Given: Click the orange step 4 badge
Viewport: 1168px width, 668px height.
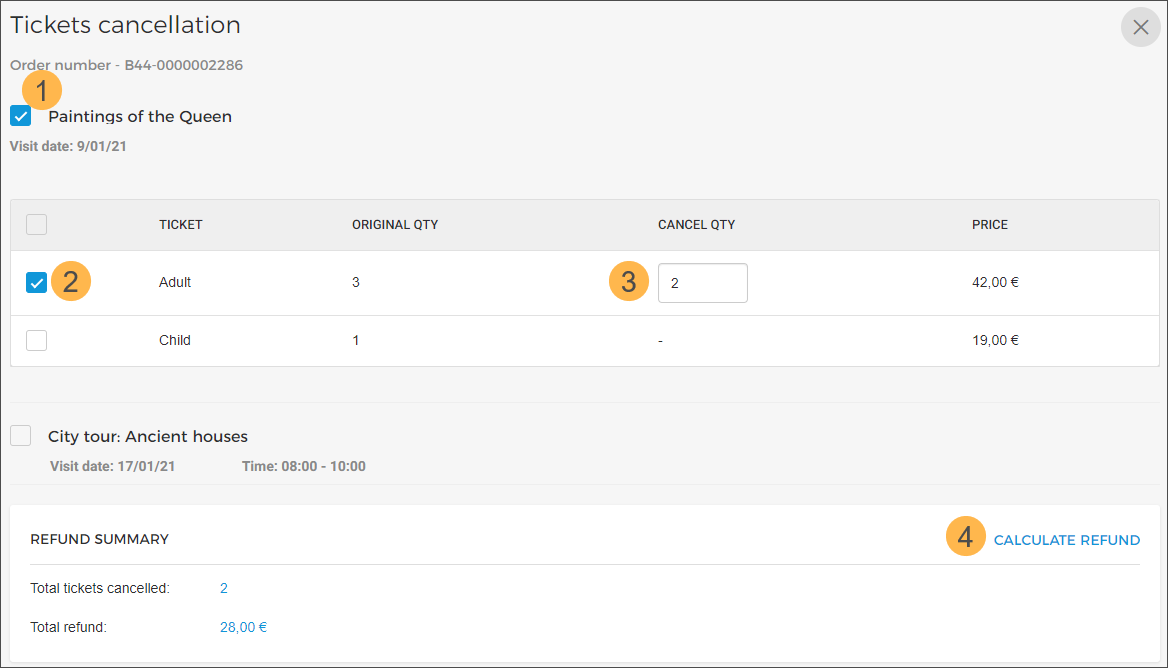Looking at the screenshot, I should [x=965, y=539].
